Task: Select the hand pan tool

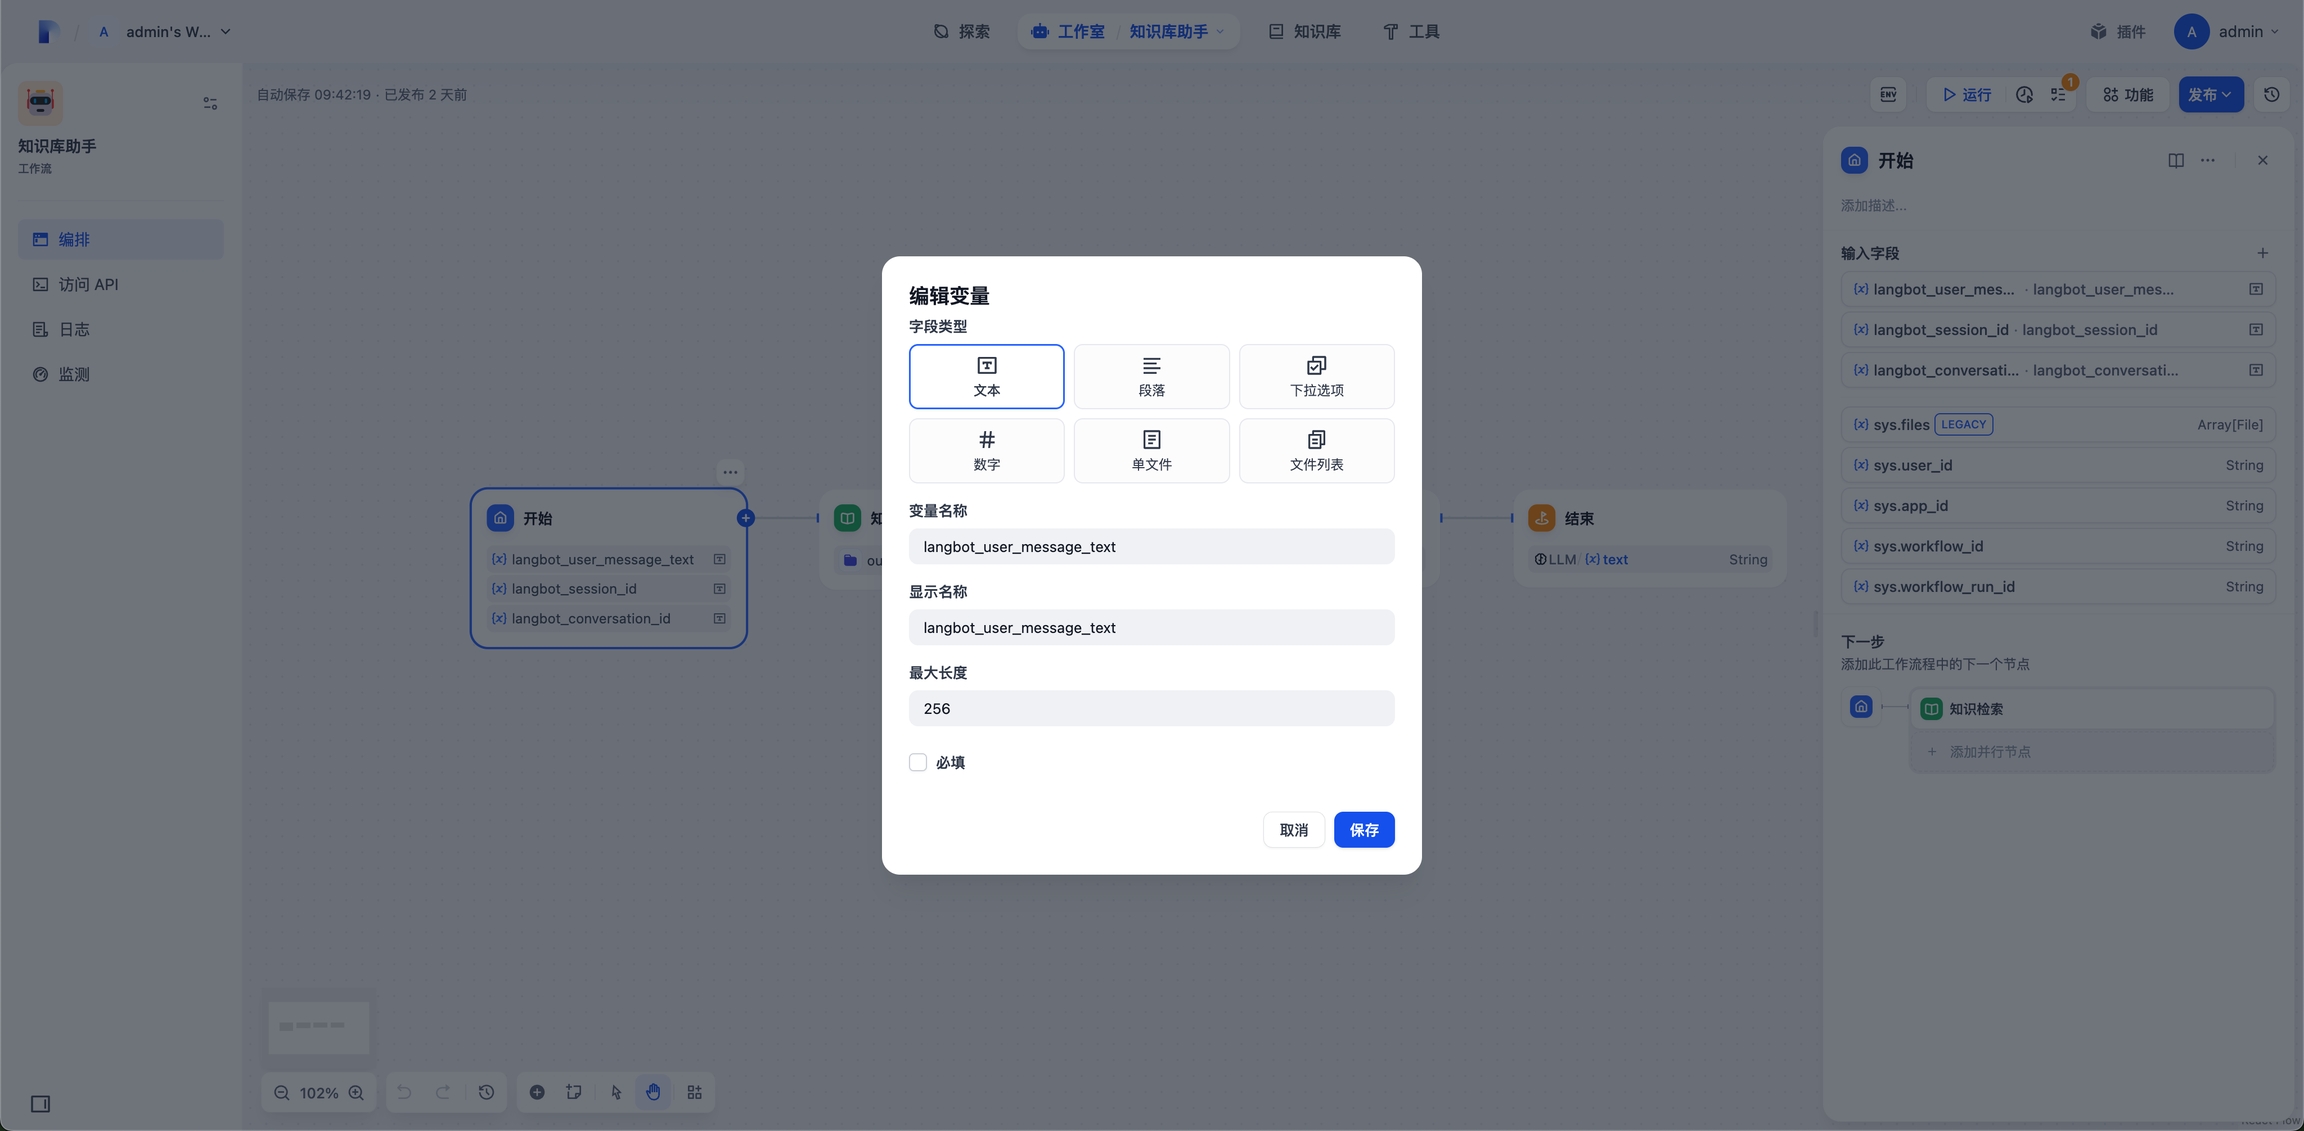Action: tap(653, 1092)
